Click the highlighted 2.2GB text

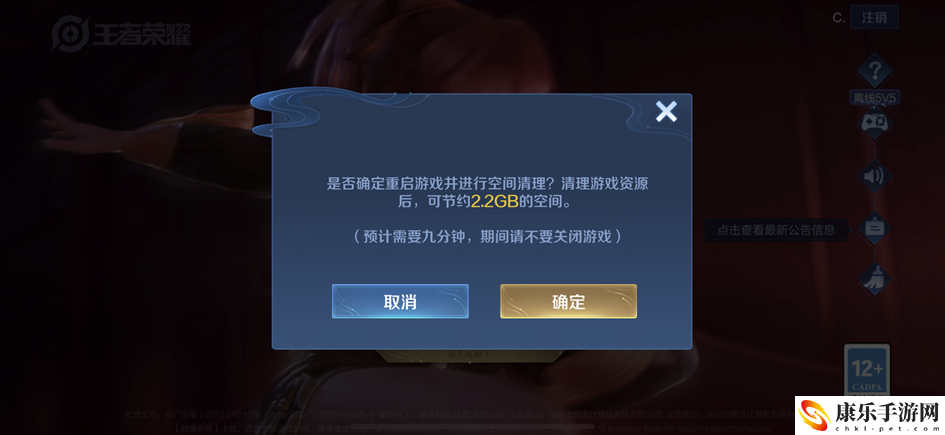coord(494,202)
